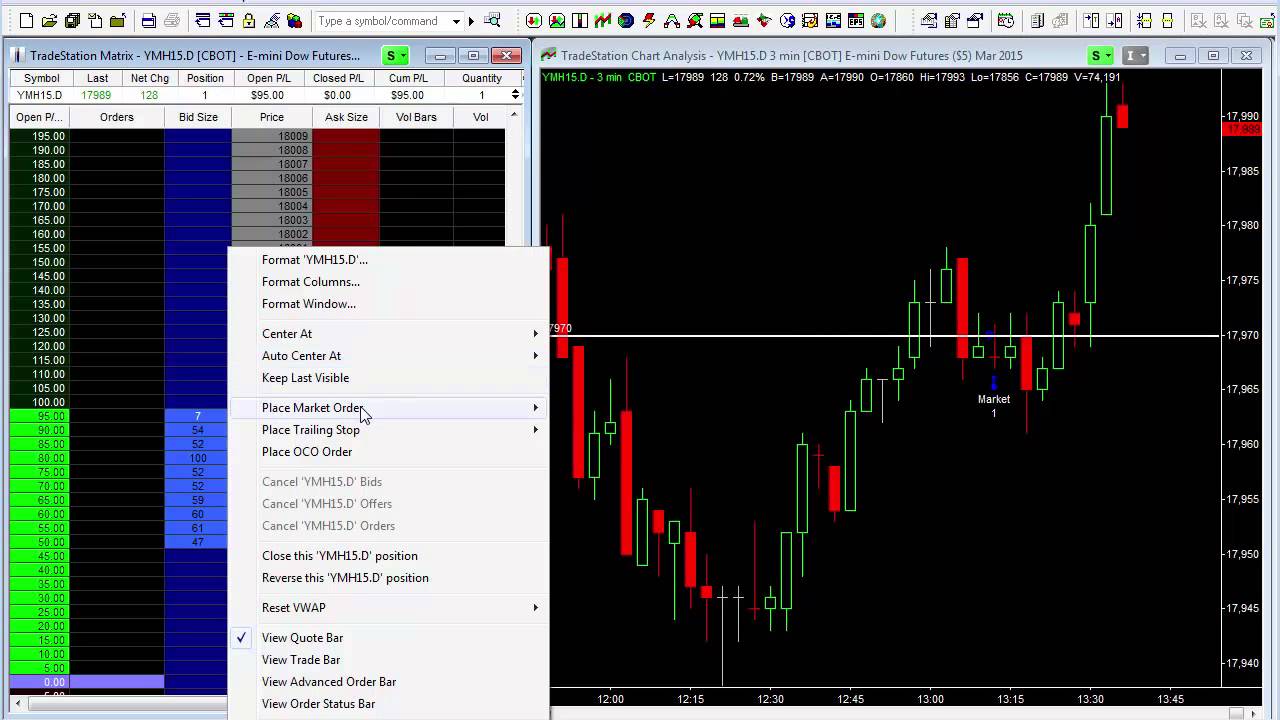Click the symbol lookup magnifier icon
1280x720 pixels.
(492, 21)
